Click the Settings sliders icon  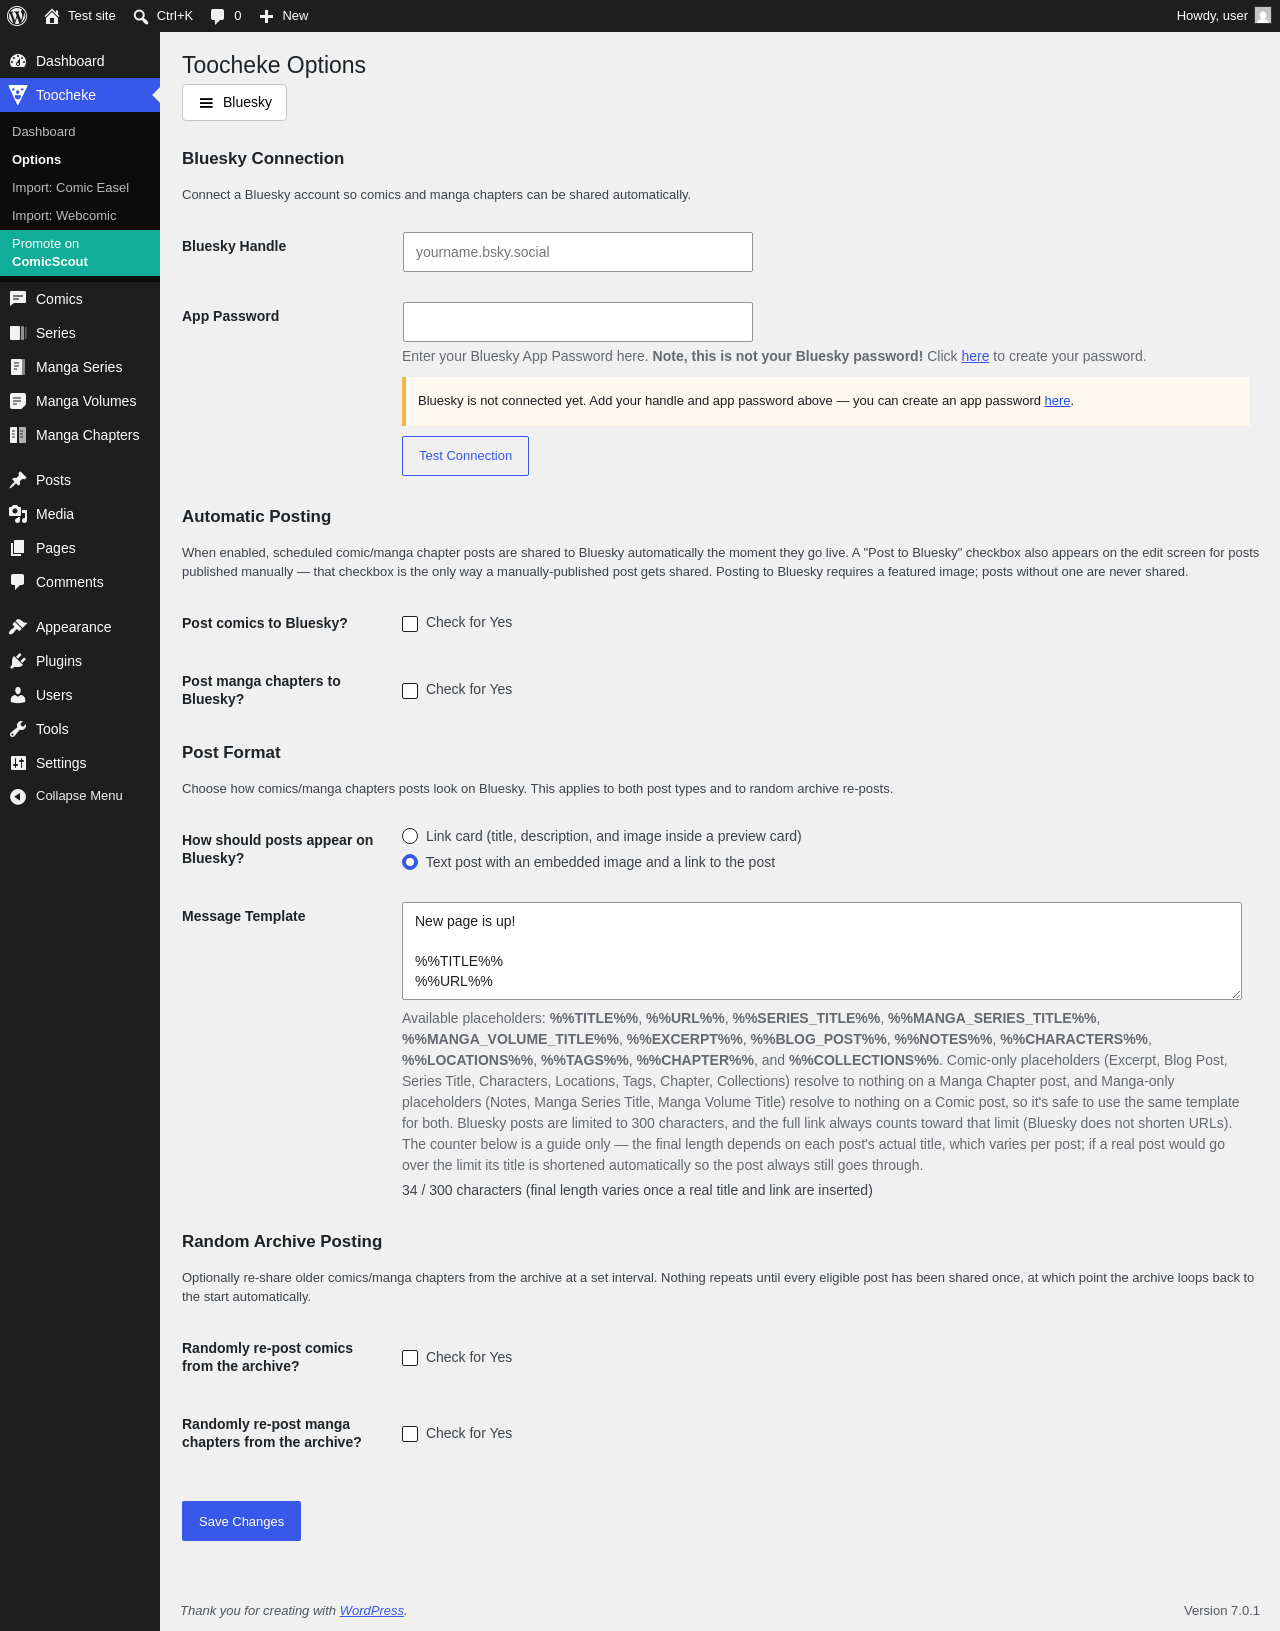click(18, 763)
